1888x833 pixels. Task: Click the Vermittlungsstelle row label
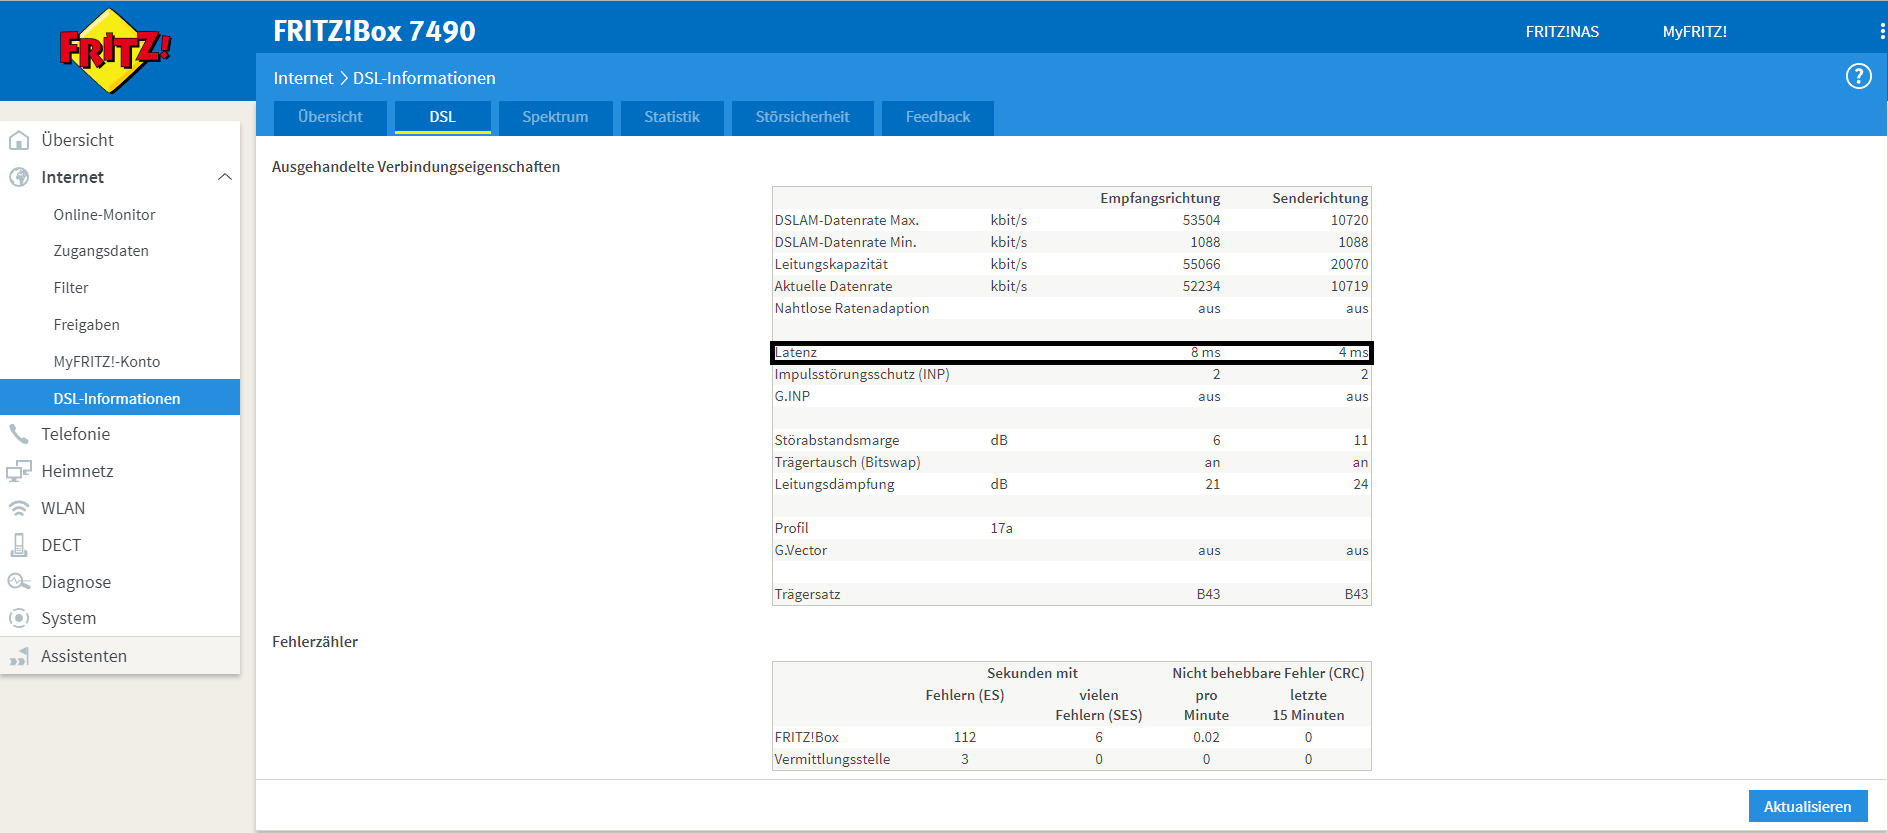click(832, 759)
